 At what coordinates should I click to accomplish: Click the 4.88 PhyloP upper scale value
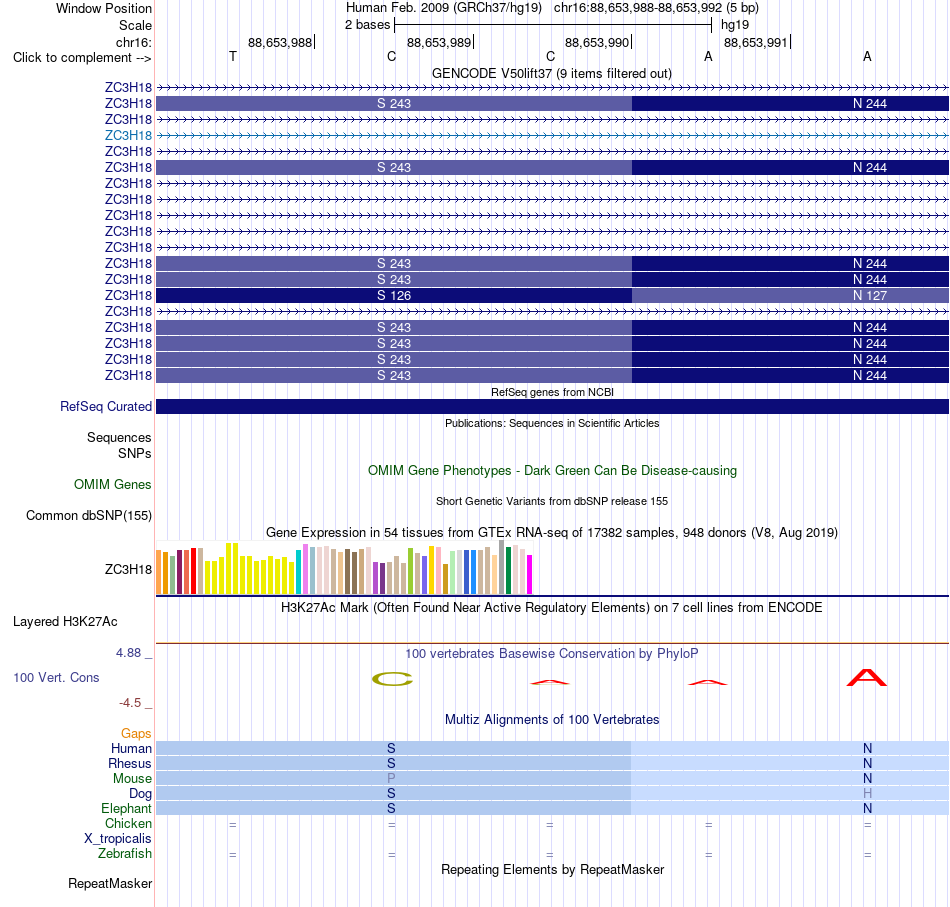coord(128,653)
